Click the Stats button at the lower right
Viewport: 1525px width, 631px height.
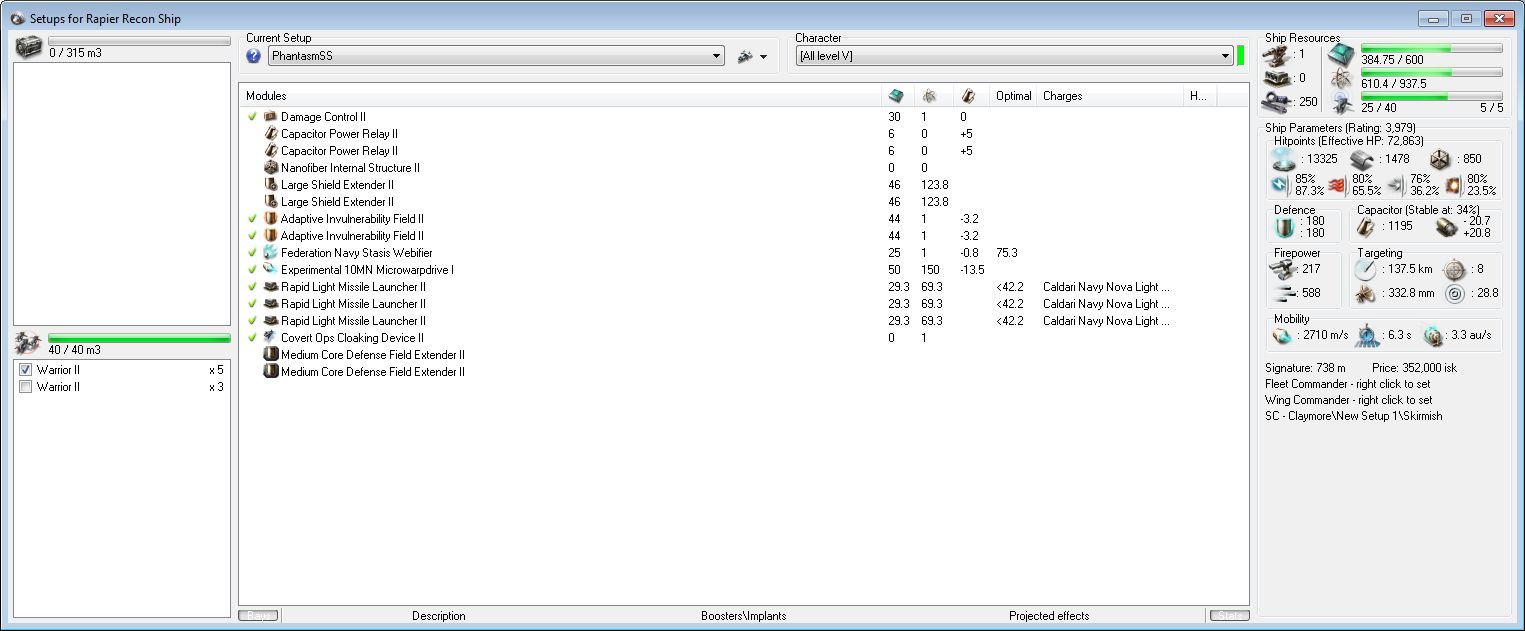pos(1229,616)
